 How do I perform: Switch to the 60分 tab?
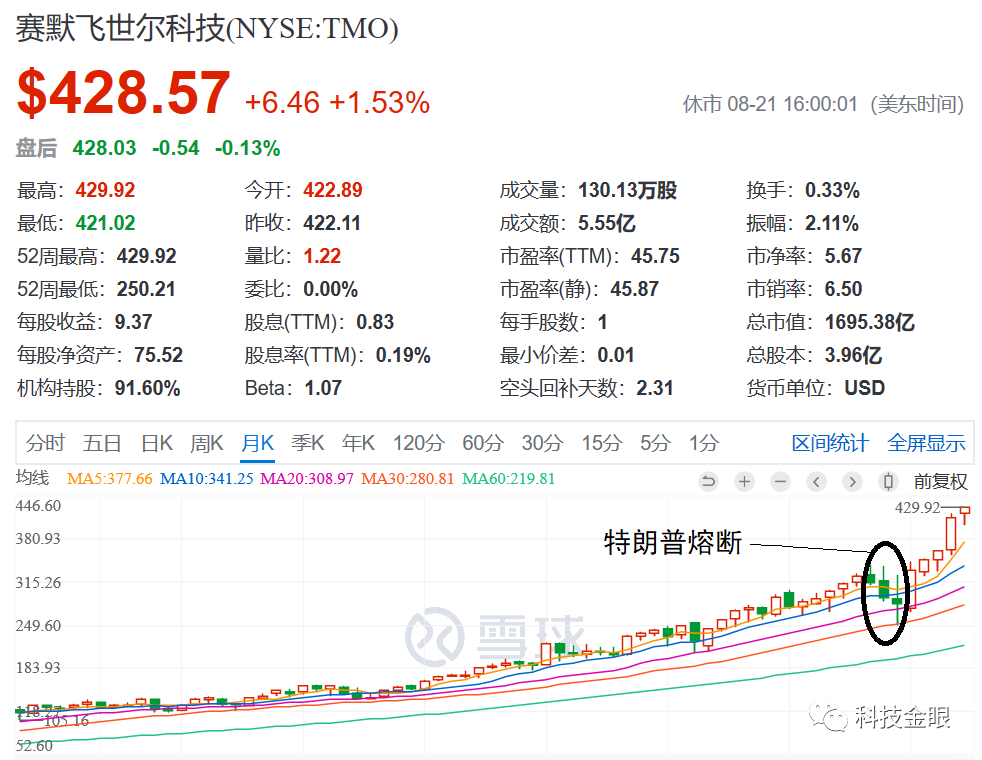pos(483,443)
